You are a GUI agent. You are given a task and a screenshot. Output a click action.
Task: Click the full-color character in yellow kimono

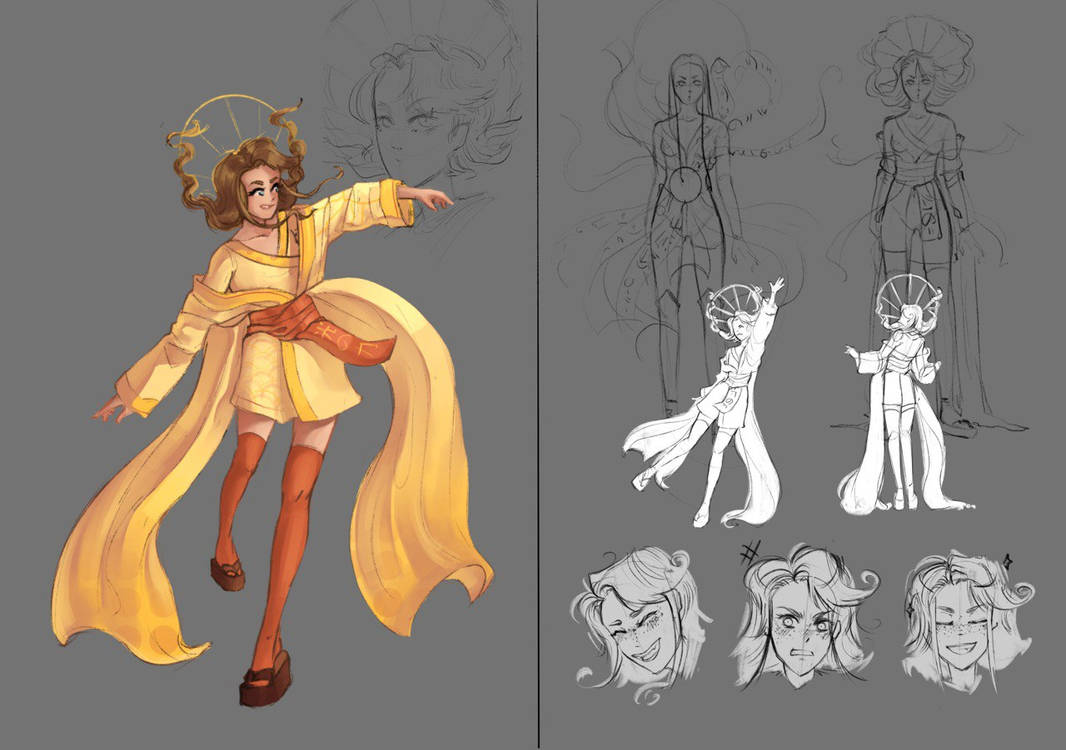click(x=272, y=401)
